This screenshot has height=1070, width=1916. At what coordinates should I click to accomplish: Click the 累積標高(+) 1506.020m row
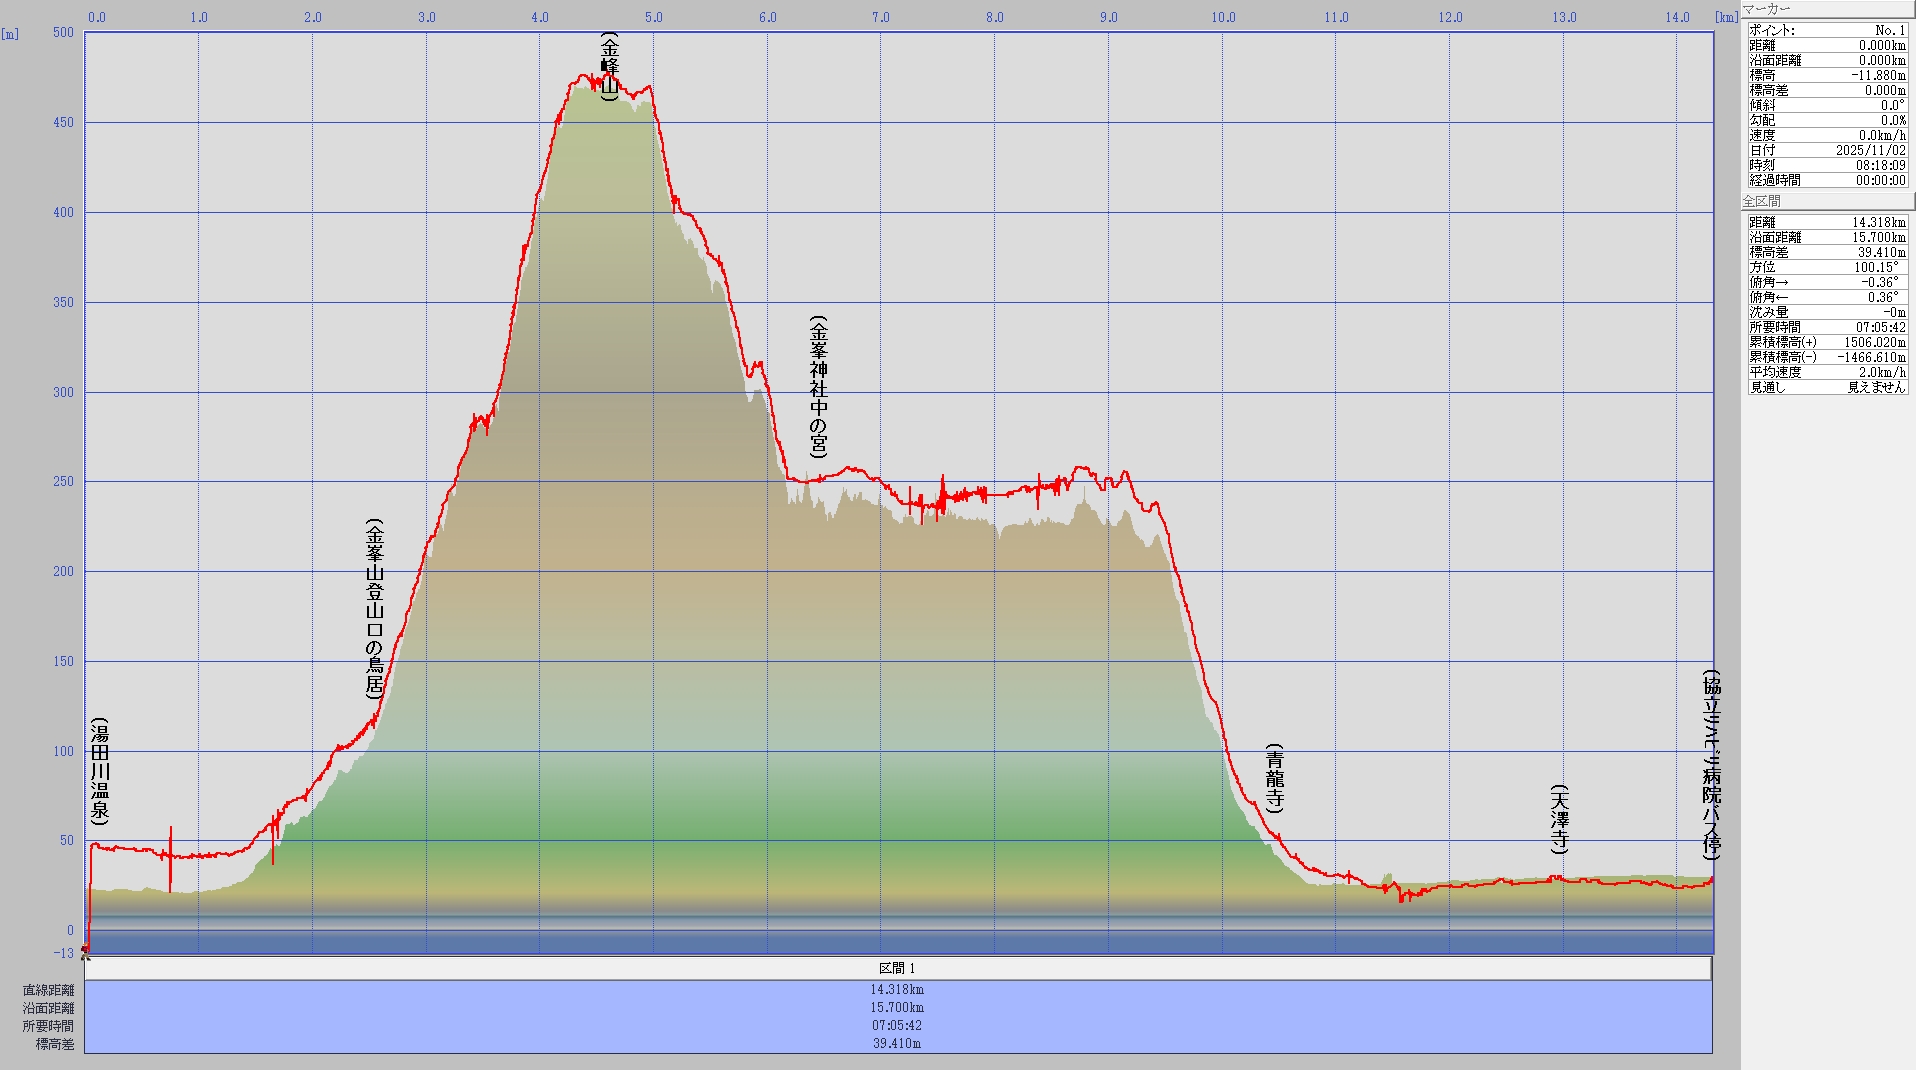click(x=1826, y=342)
